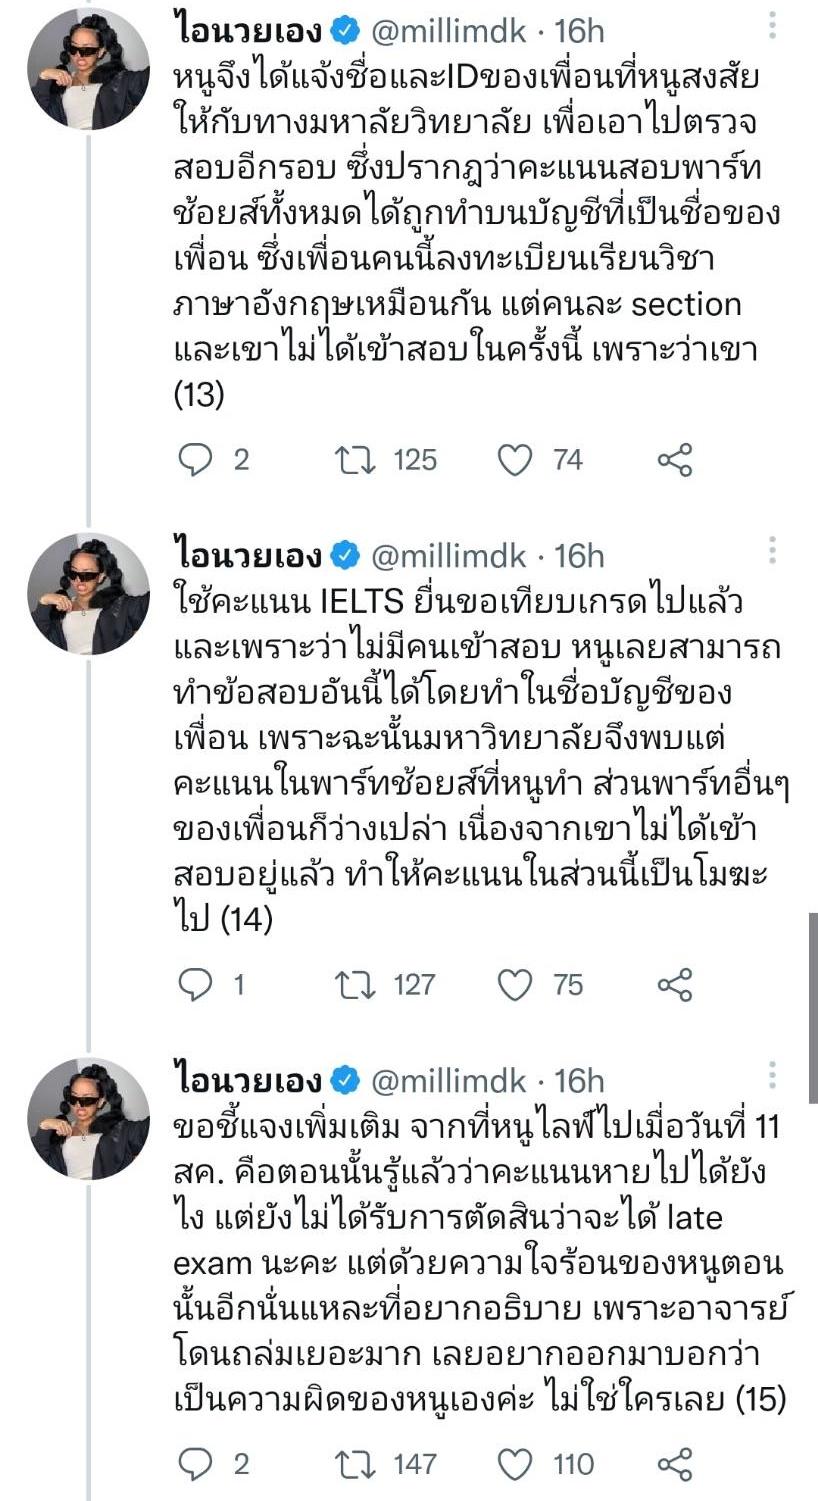Reply to the tweet numbered (15)
818x1501 pixels.
tap(197, 1465)
